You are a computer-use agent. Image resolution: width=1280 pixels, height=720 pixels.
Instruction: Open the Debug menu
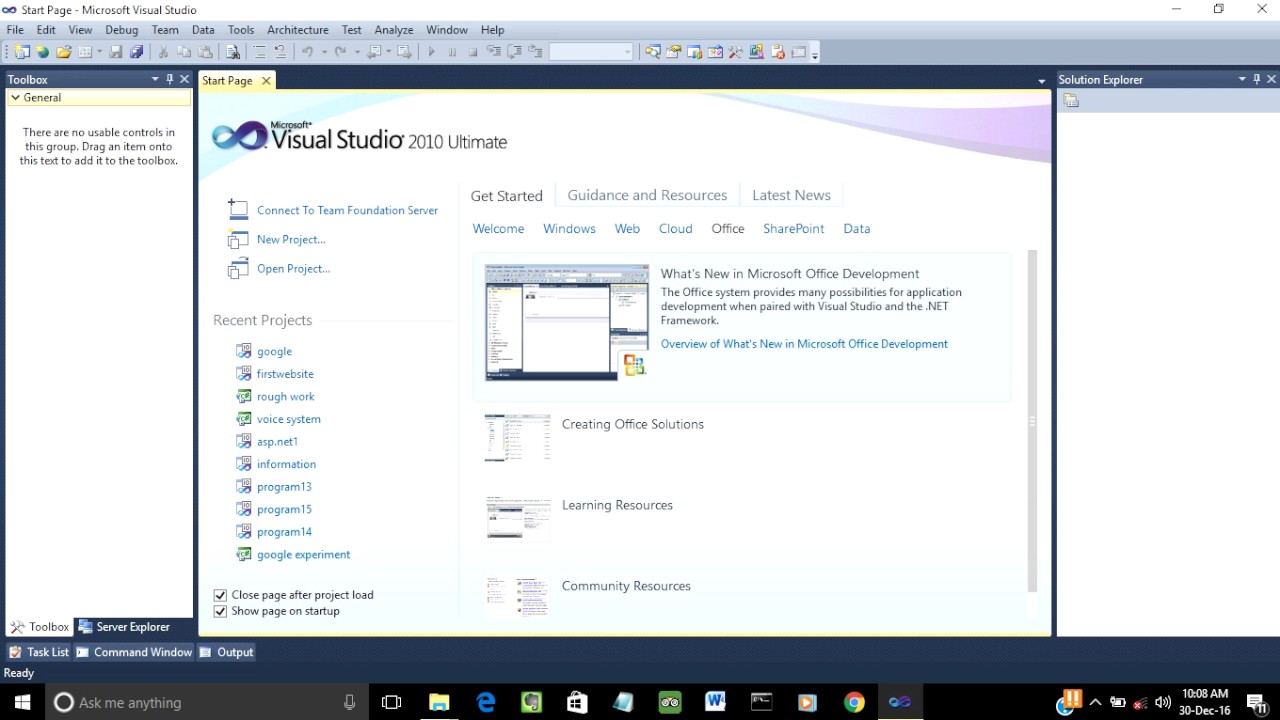[122, 30]
